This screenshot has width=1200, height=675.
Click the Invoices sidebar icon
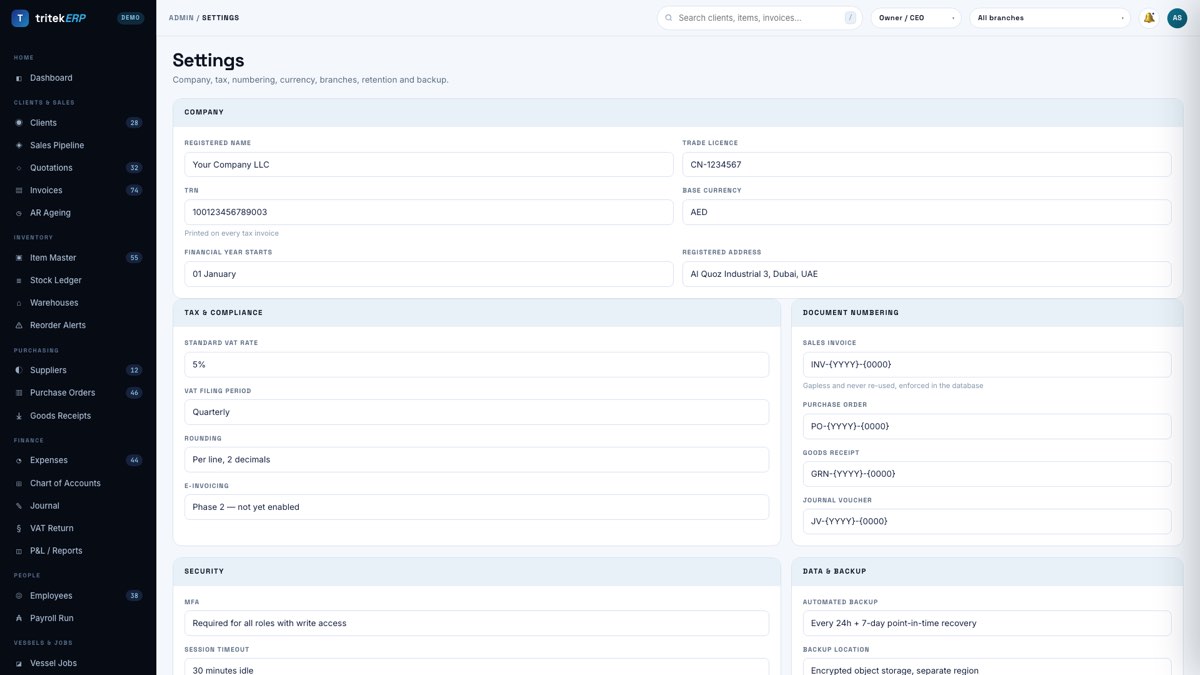tap(19, 190)
